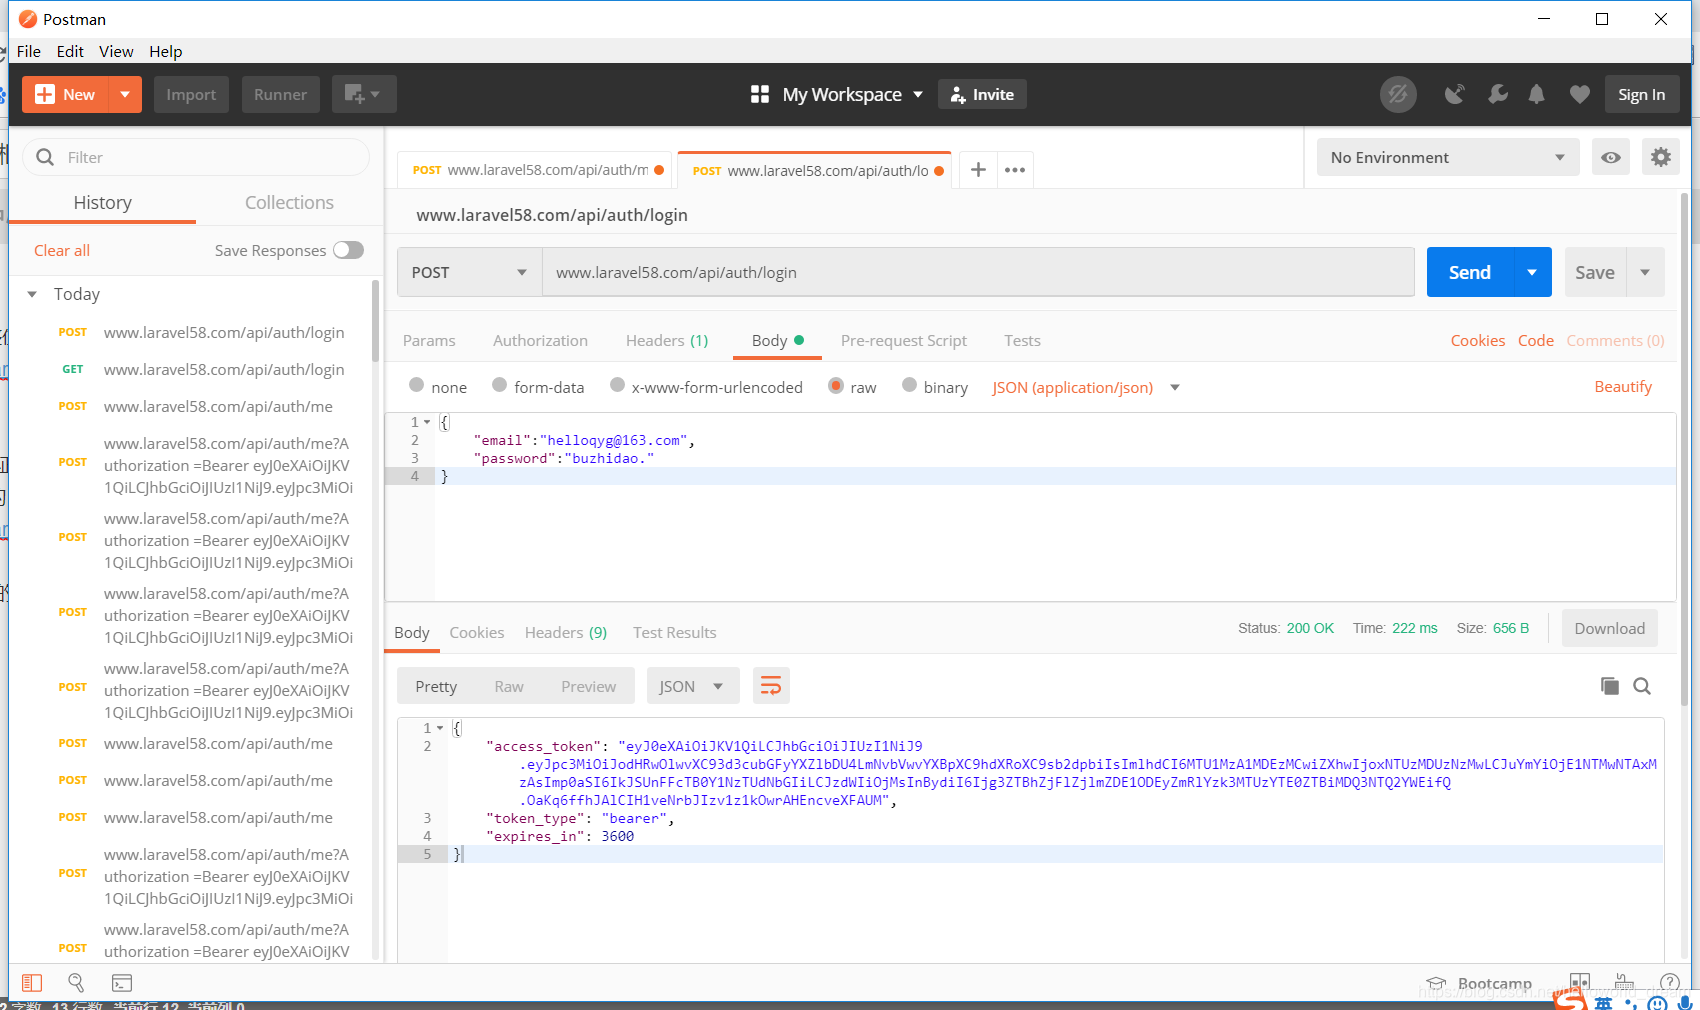1700x1010 pixels.
Task: Open keyboard shortcuts icon in status bar
Action: pyautogui.click(x=1625, y=982)
